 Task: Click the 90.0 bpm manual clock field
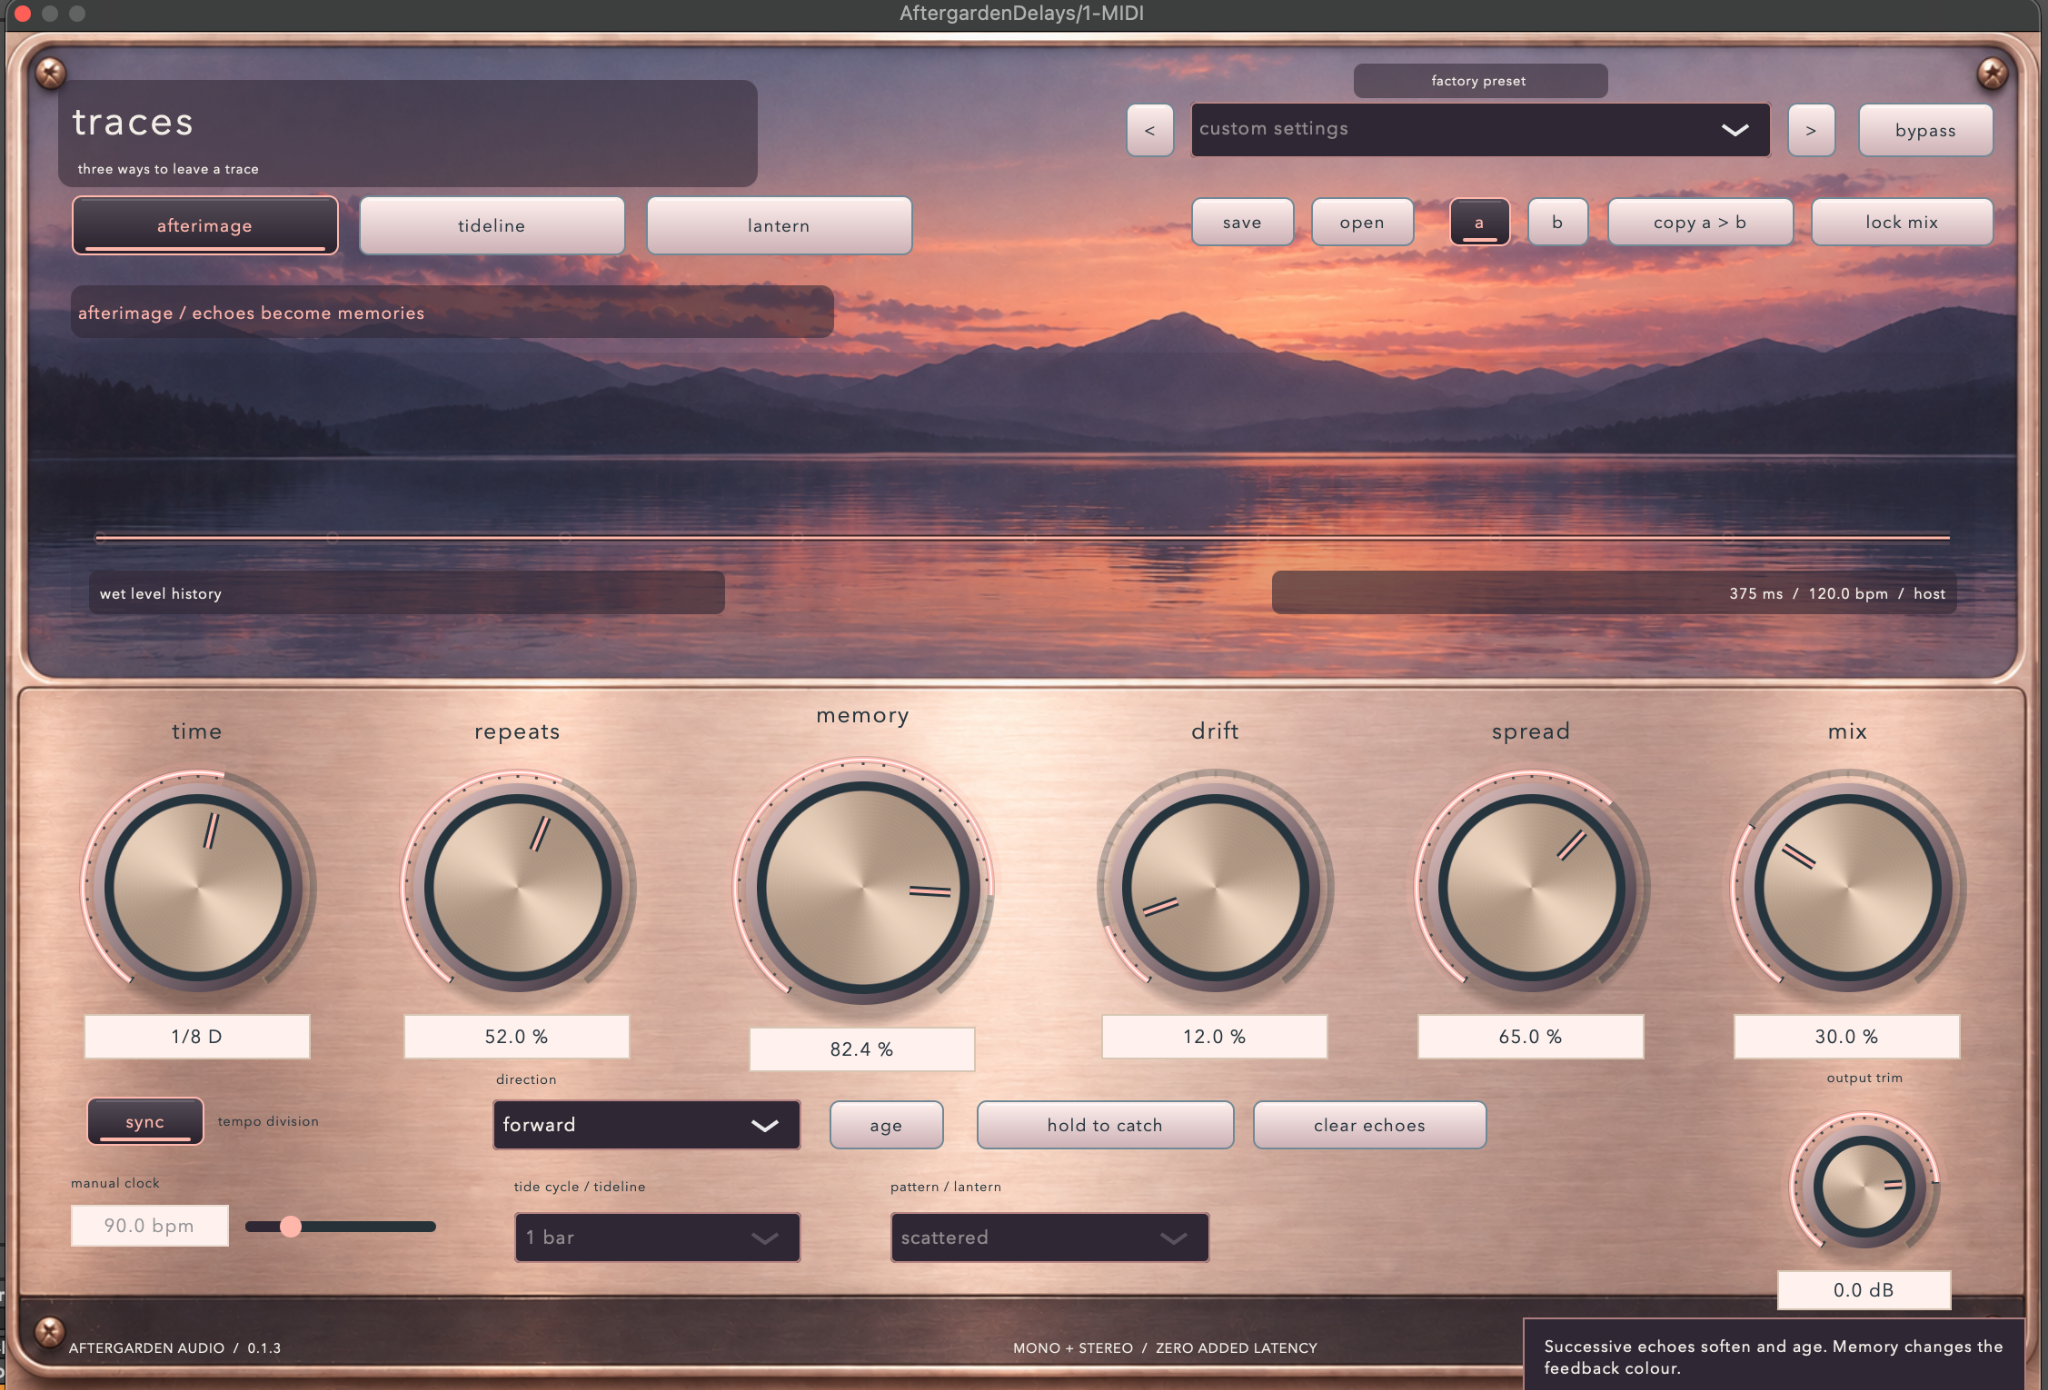[x=149, y=1226]
